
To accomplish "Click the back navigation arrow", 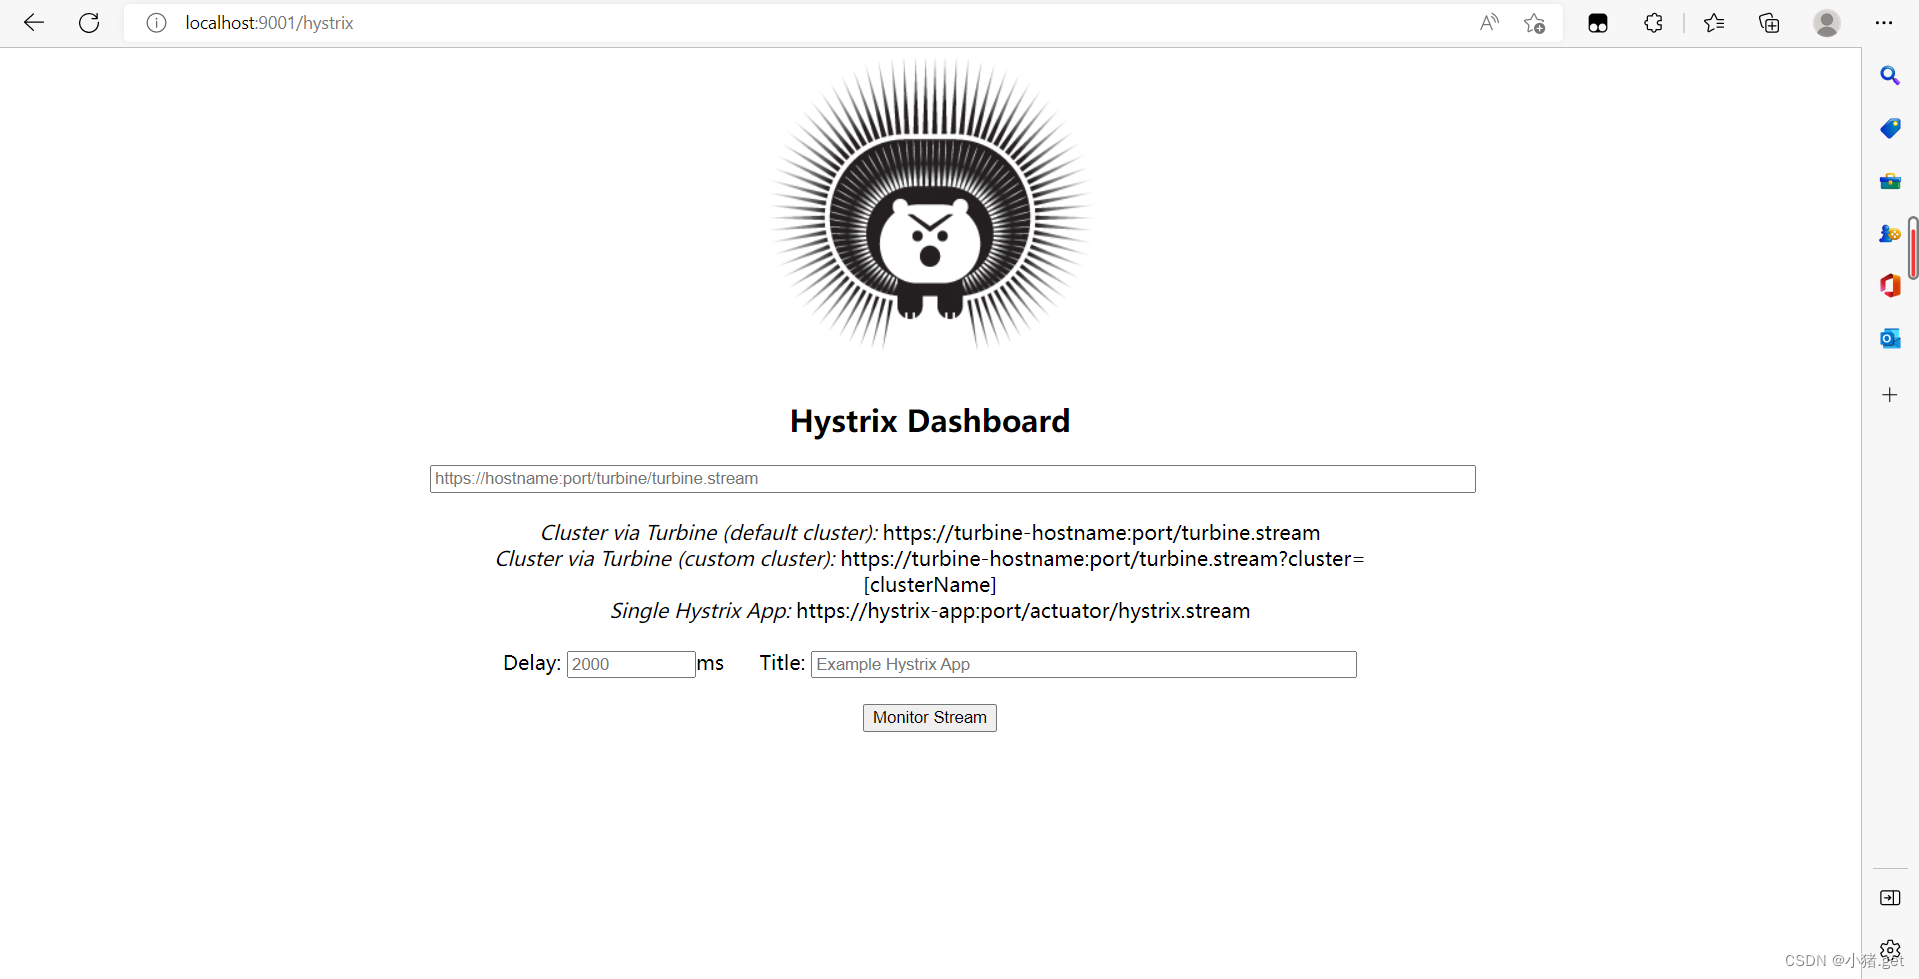I will click(x=33, y=22).
